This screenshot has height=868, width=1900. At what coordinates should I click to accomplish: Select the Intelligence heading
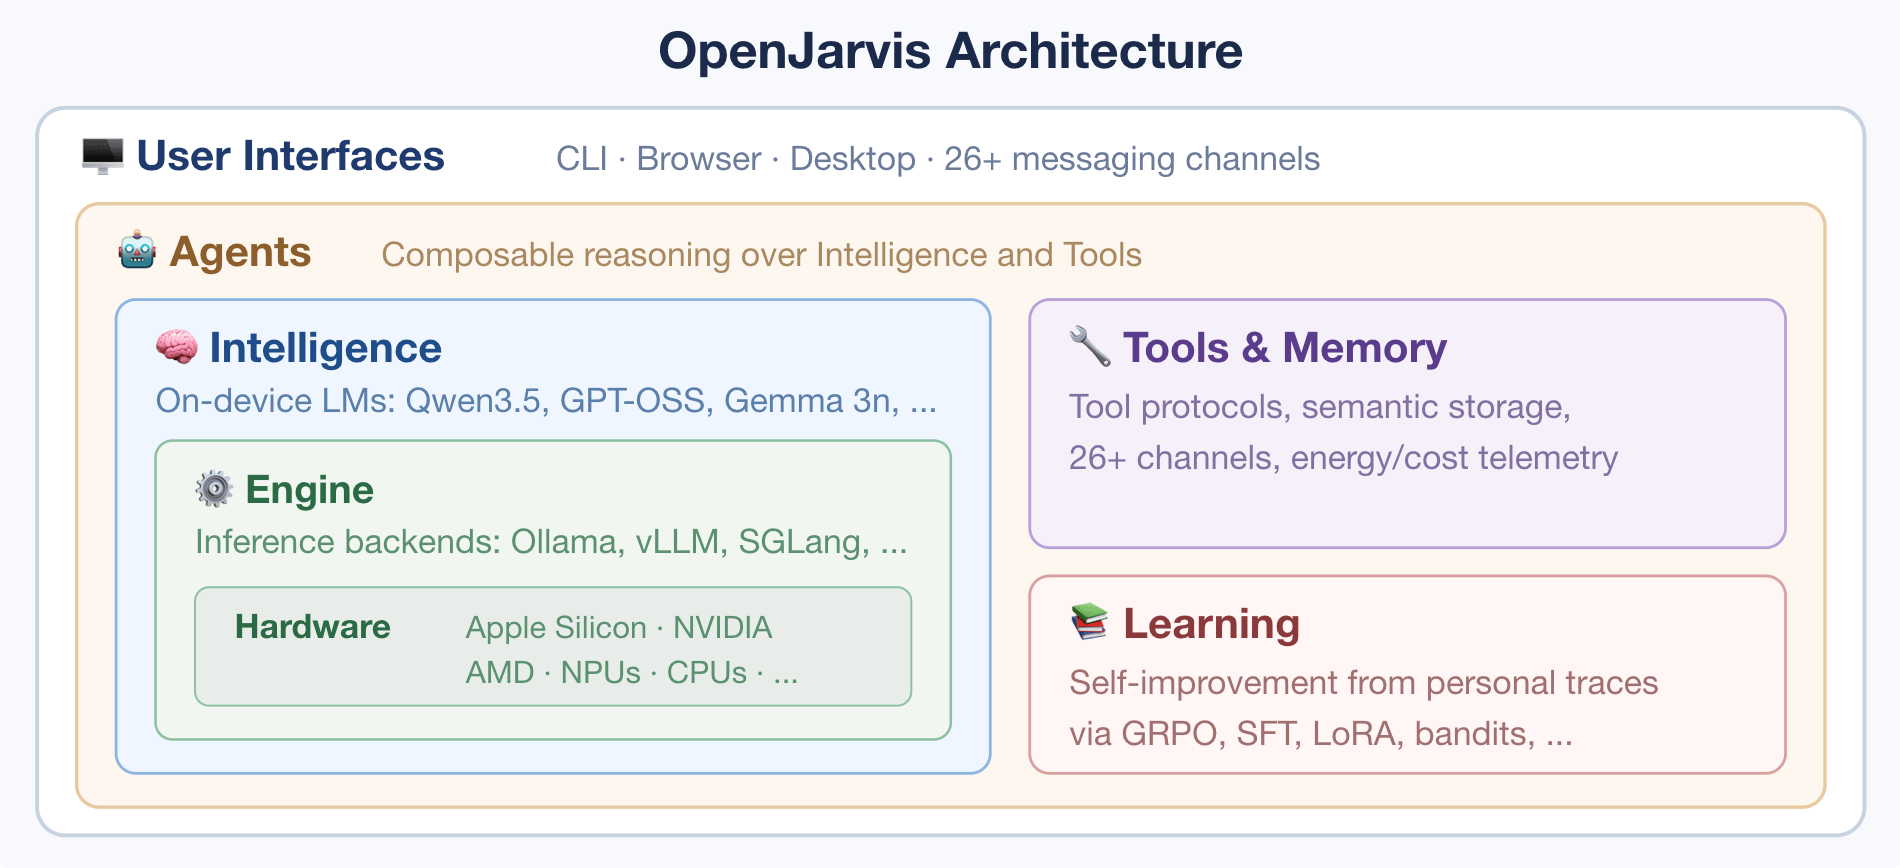coord(326,348)
